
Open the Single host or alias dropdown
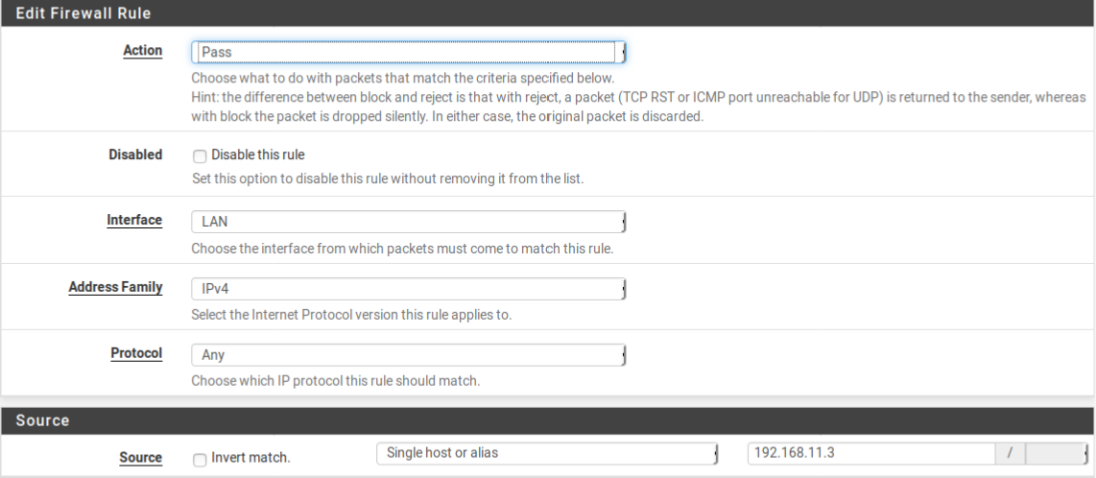pyautogui.click(x=547, y=453)
